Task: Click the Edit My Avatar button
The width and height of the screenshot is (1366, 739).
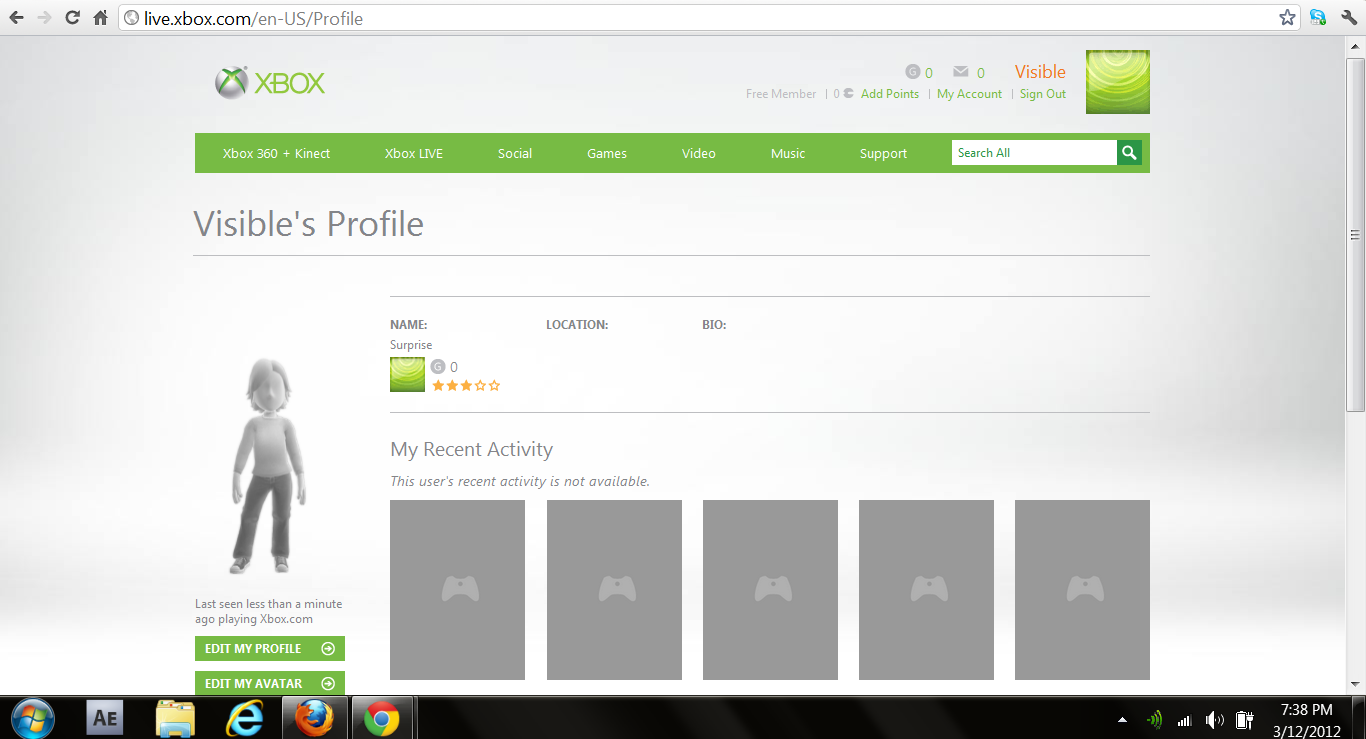Action: (270, 683)
